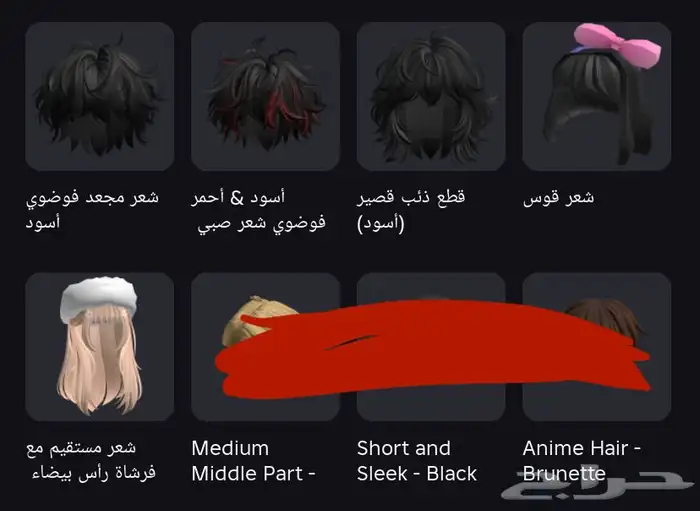This screenshot has width=700, height=511.
Task: Click the red scribble covering the hair items
Action: pos(432,348)
